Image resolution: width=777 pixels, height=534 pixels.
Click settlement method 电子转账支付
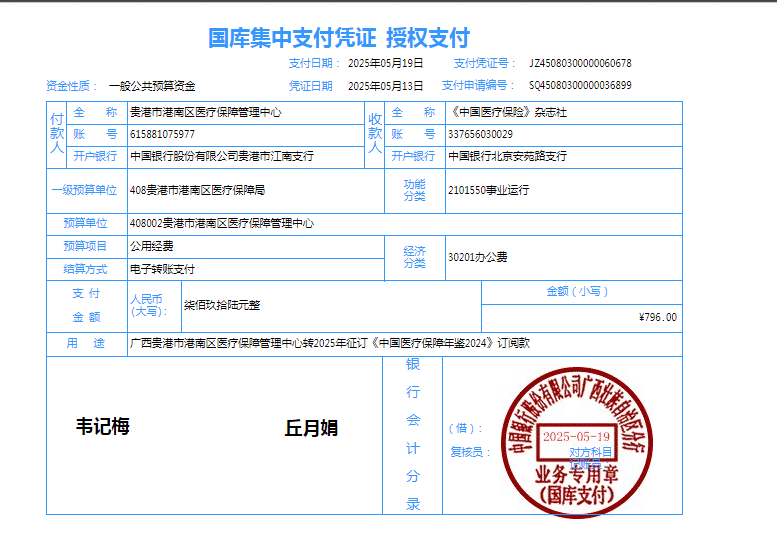(163, 269)
